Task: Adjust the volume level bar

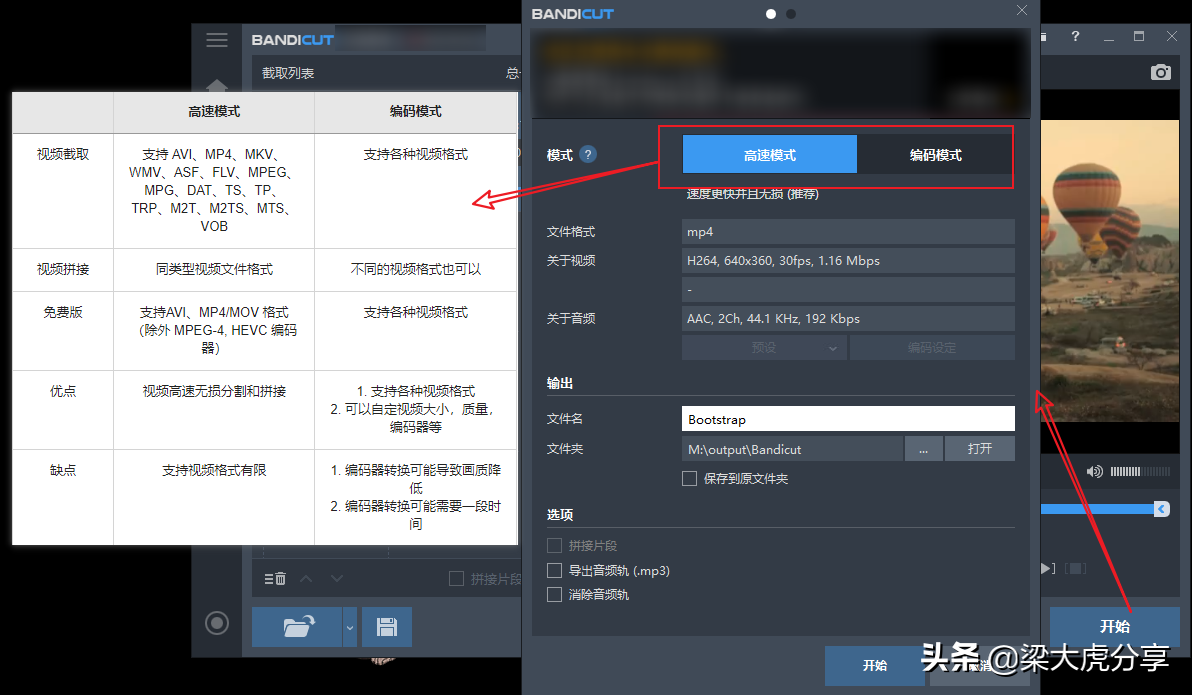Action: click(1140, 471)
